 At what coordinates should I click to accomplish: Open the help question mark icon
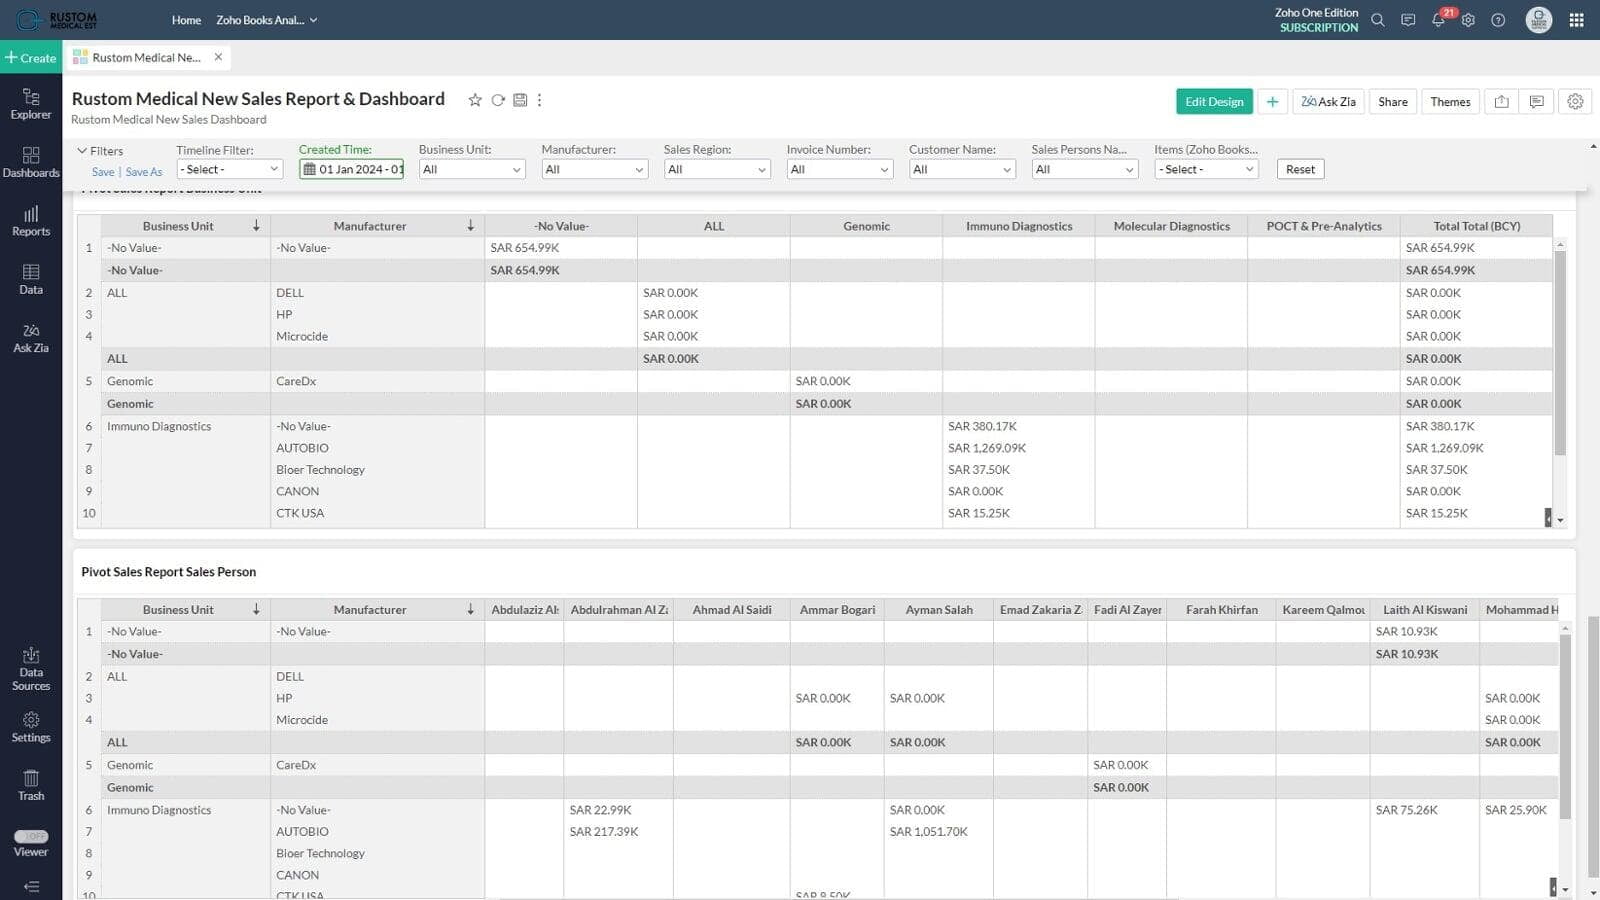click(x=1498, y=20)
